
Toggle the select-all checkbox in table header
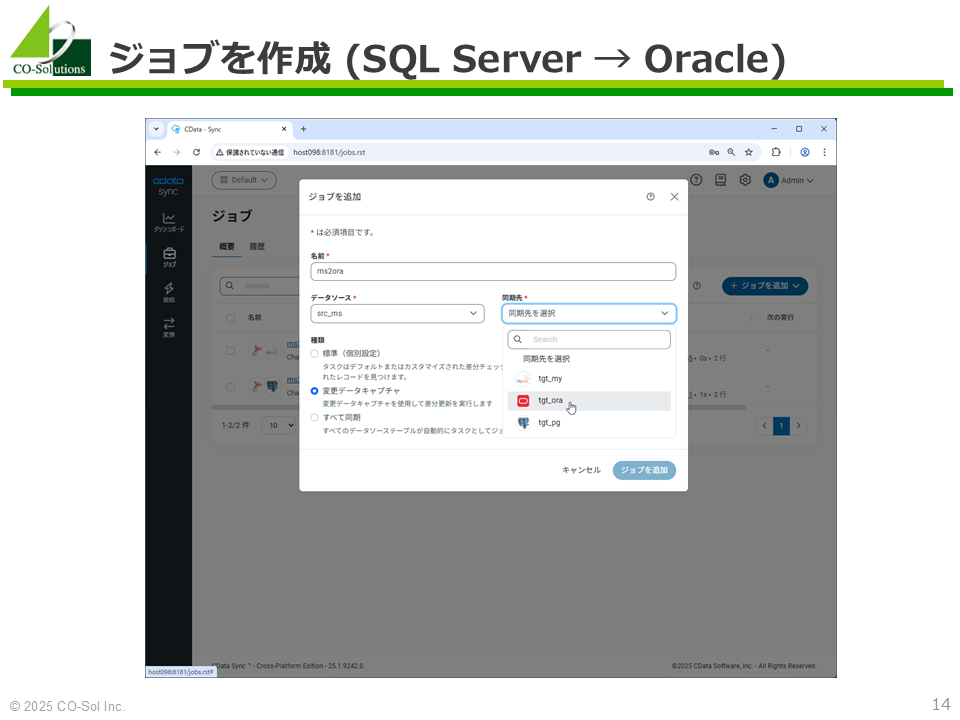pyautogui.click(x=231, y=318)
